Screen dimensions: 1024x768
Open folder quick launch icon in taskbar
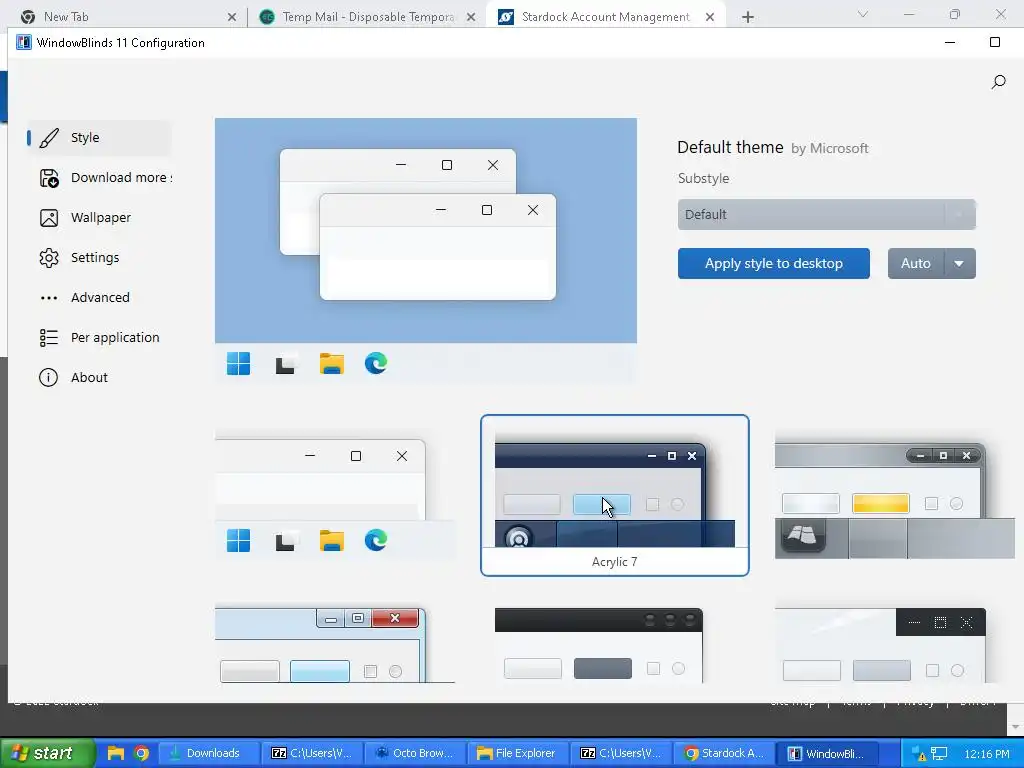pyautogui.click(x=116, y=753)
